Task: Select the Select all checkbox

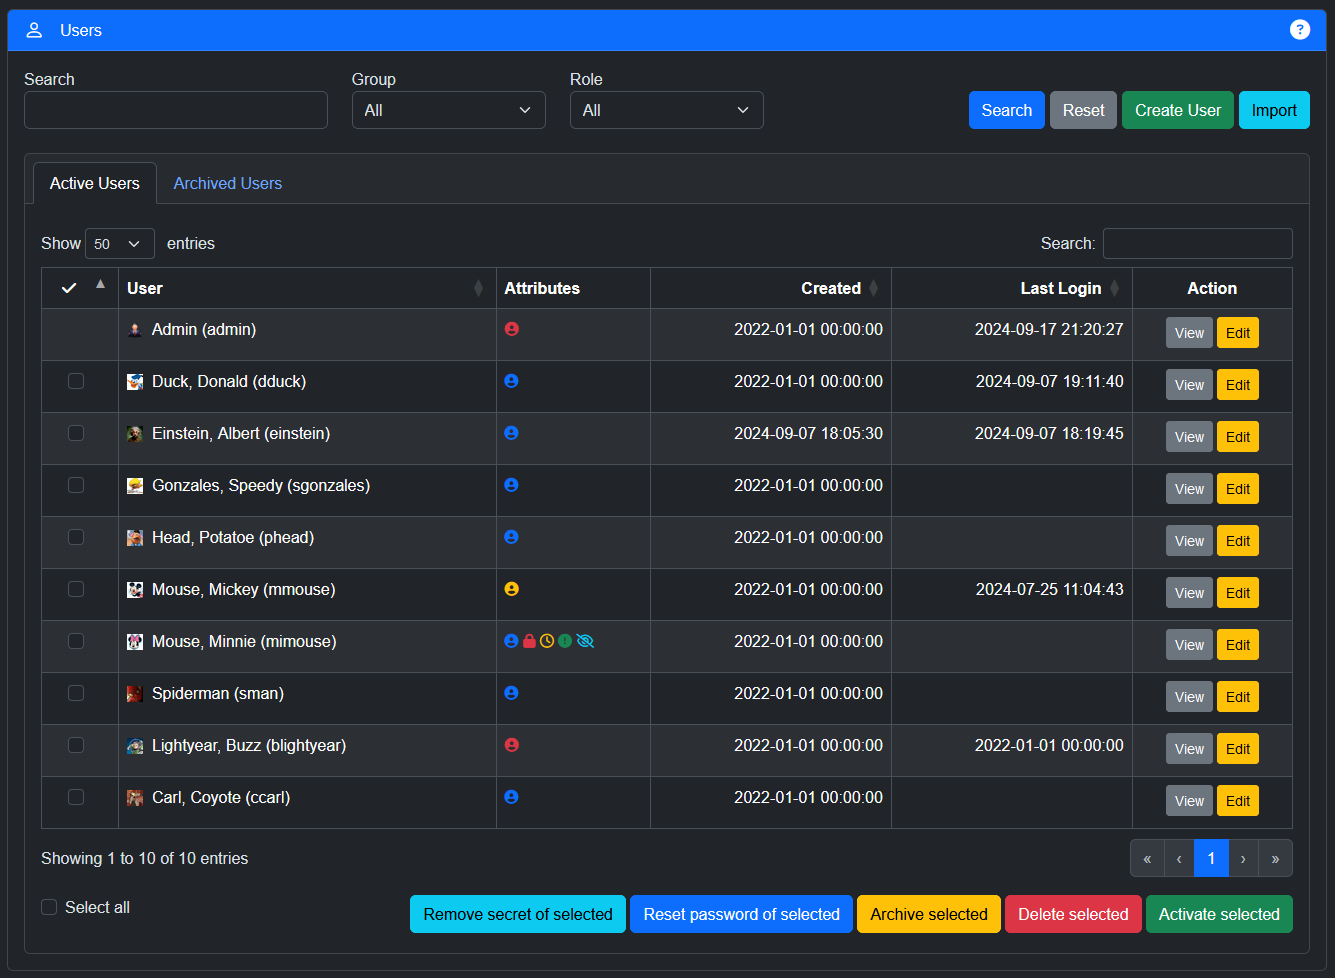Action: (x=49, y=906)
